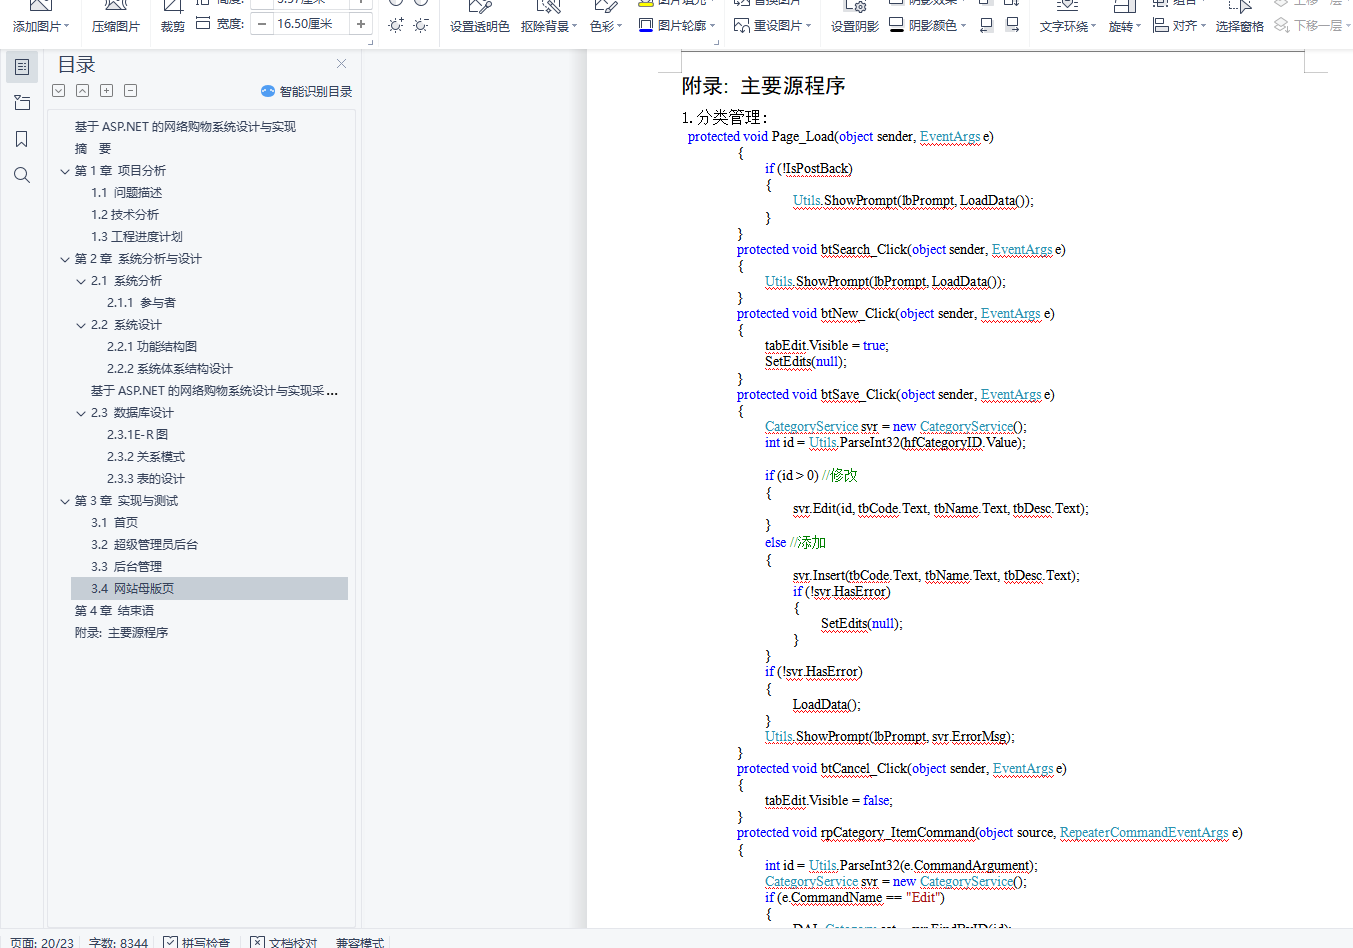Collapse all outline levels icon
Screen dimensions: 1353x948
(83, 91)
